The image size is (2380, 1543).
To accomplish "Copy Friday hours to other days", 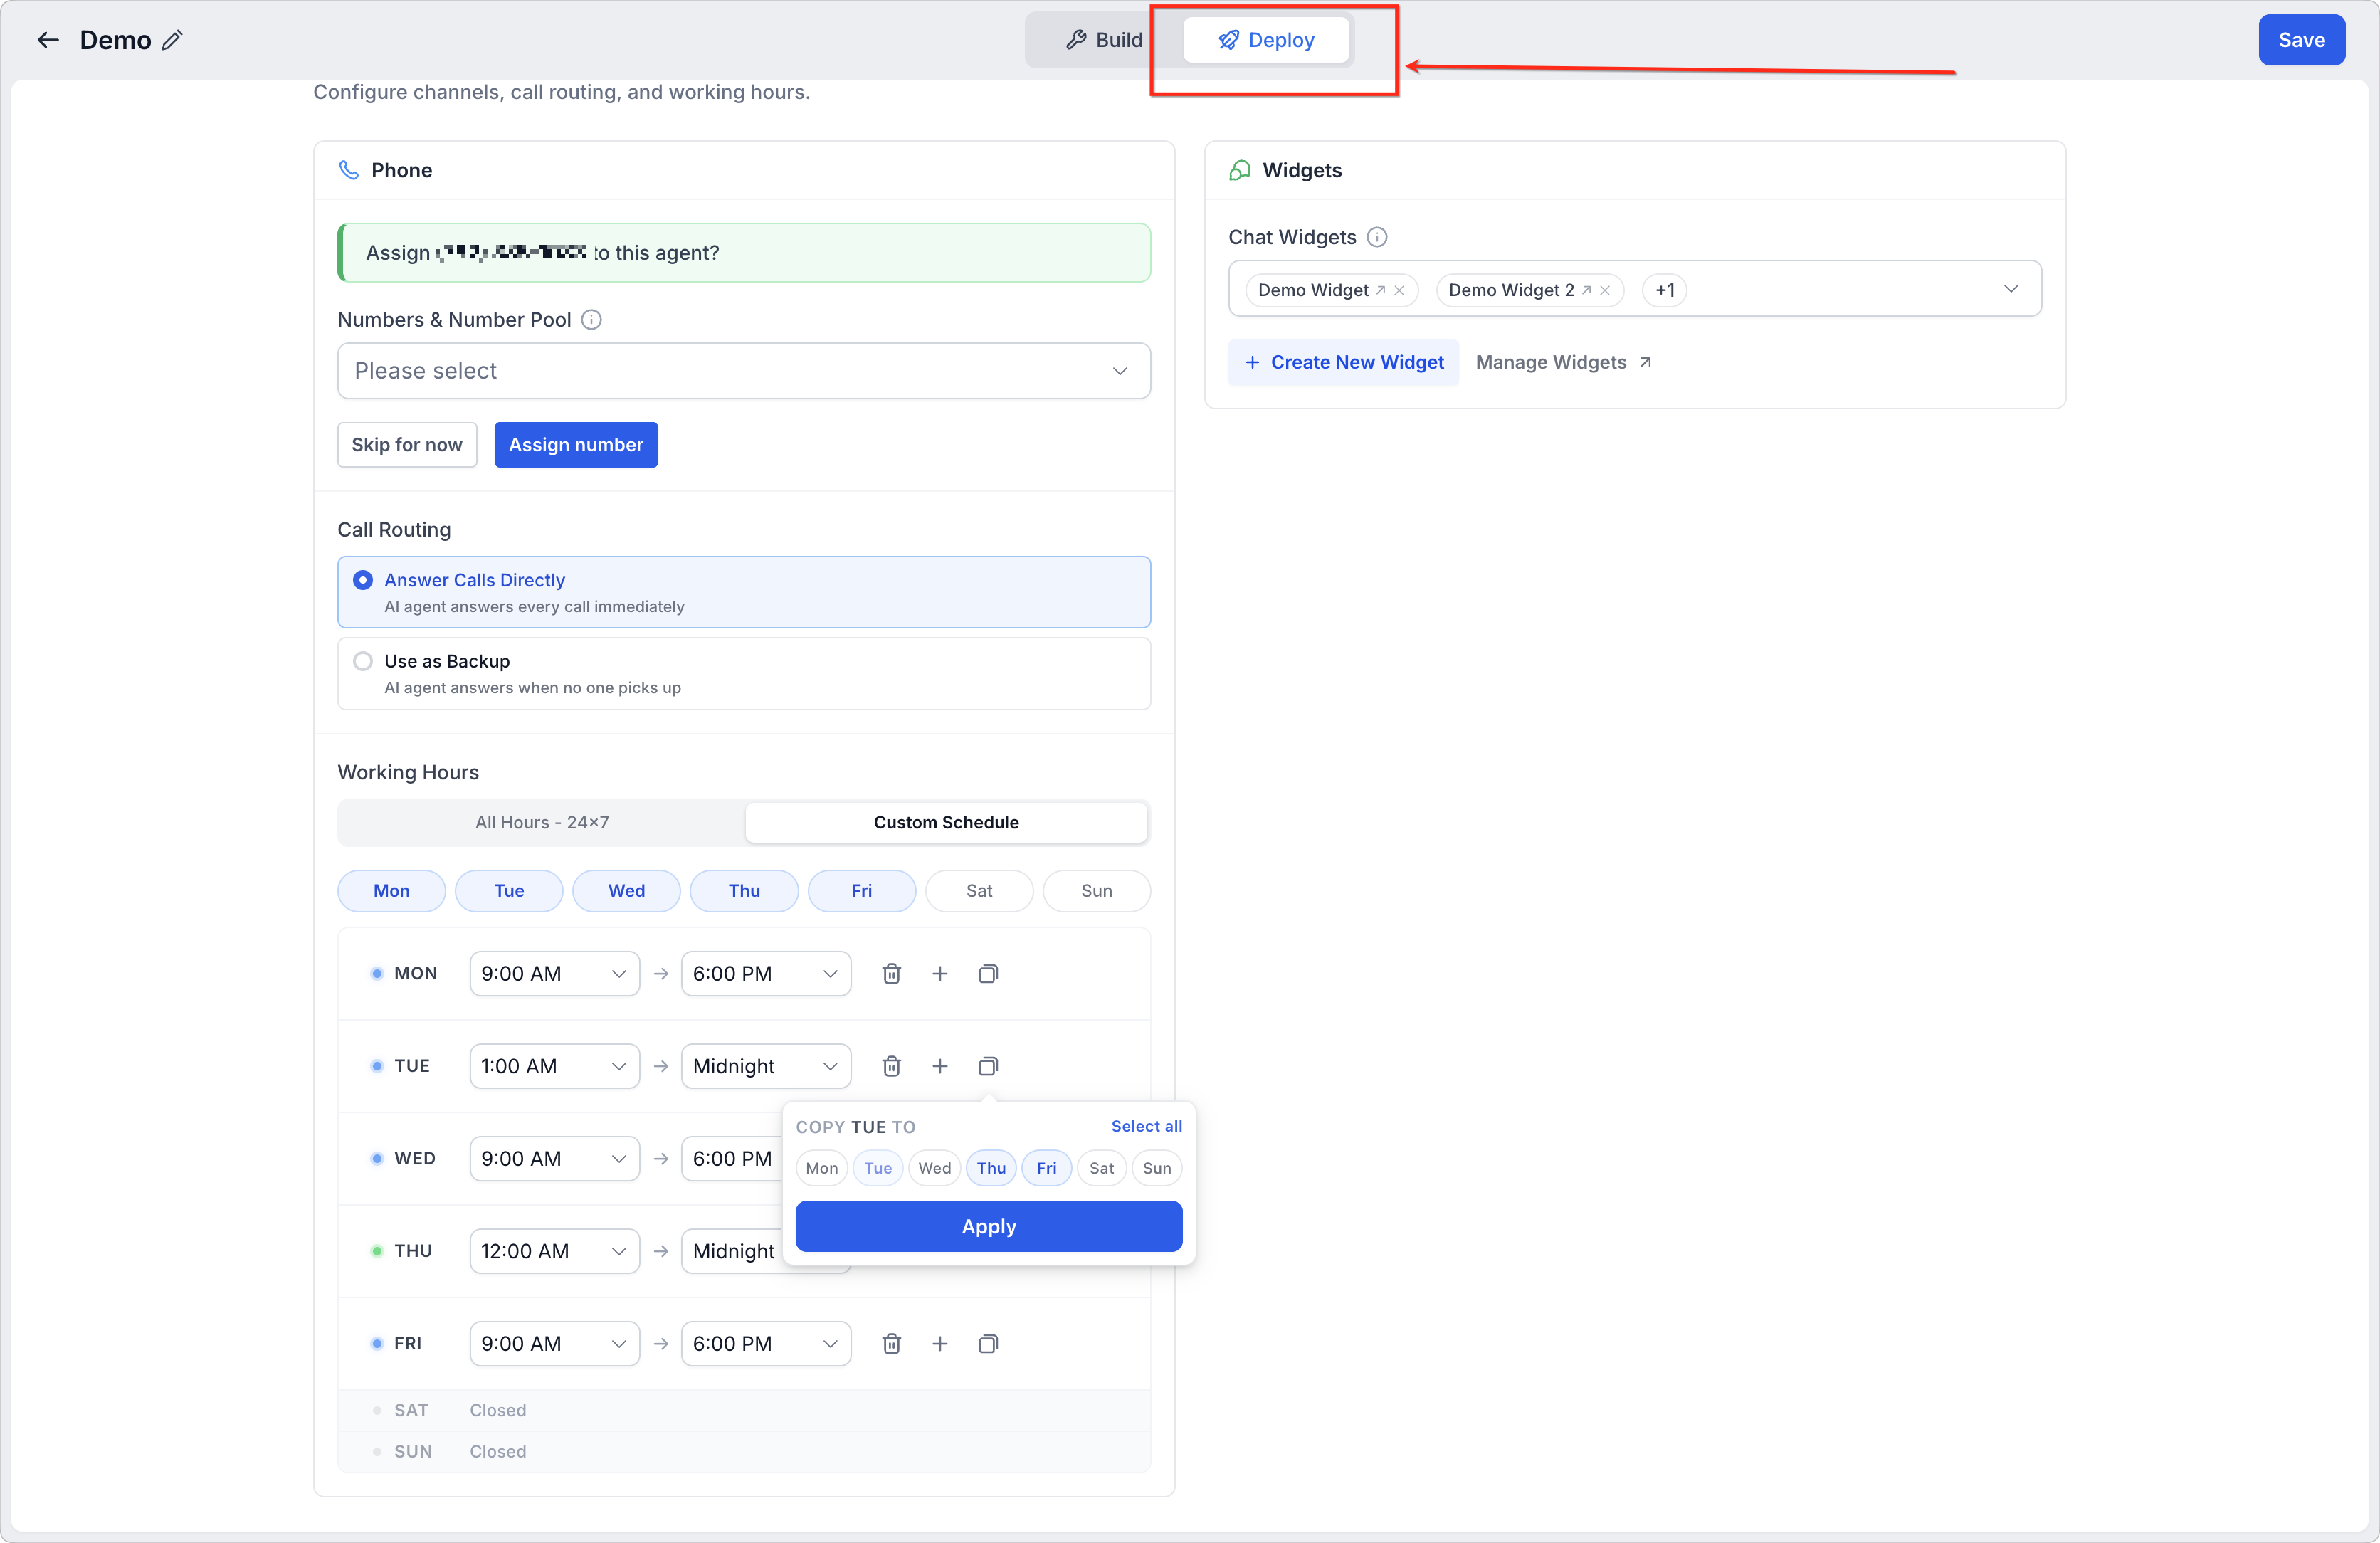I will point(988,1343).
